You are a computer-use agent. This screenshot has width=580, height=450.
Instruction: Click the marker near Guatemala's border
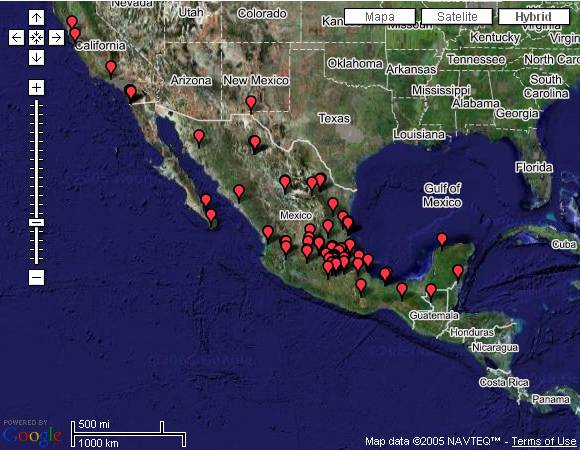[431, 291]
